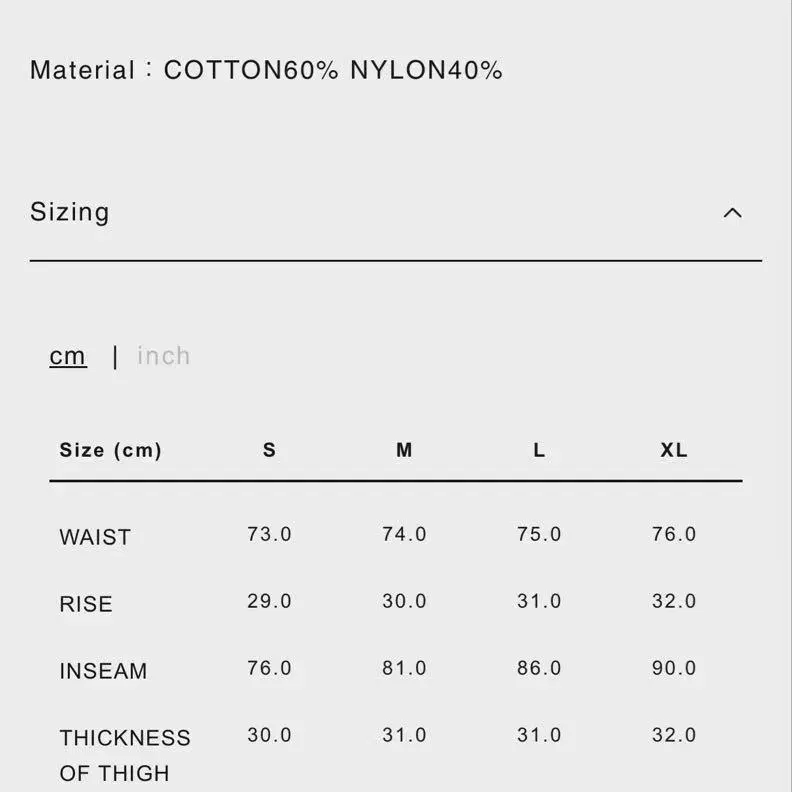Select the cm unit option
Image resolution: width=792 pixels, height=792 pixels.
point(68,356)
